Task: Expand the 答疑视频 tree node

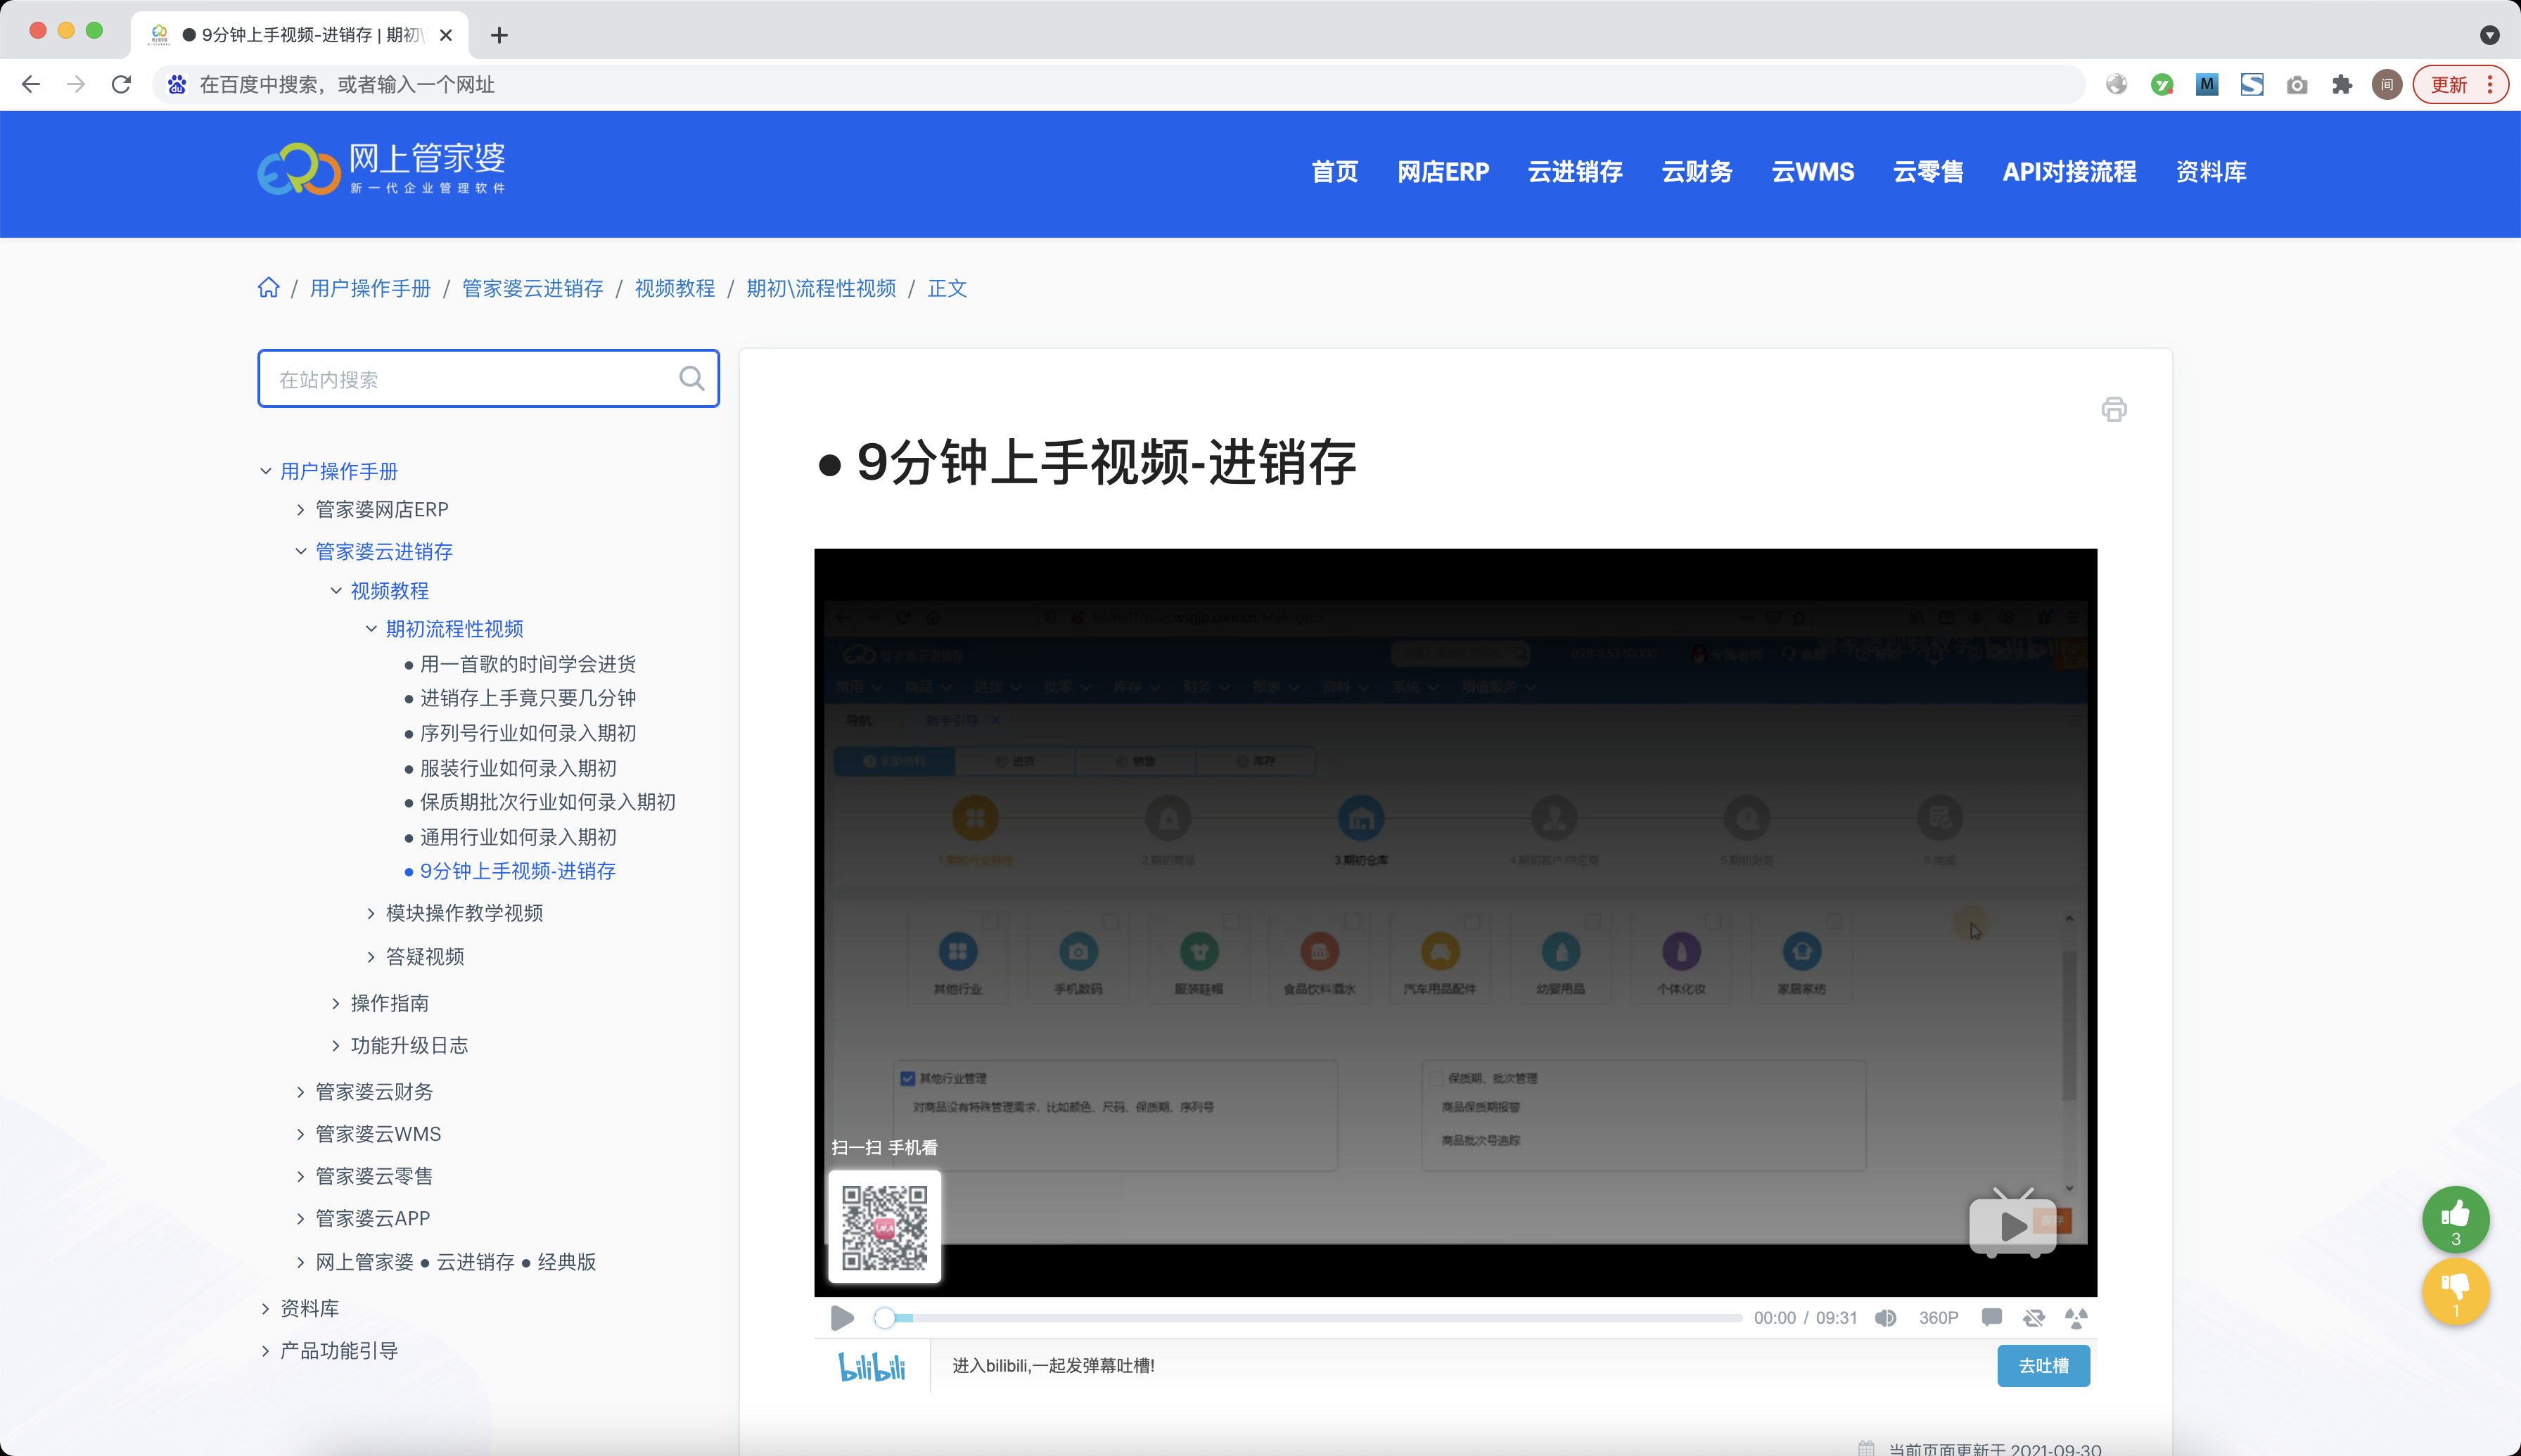Action: pyautogui.click(x=371, y=957)
